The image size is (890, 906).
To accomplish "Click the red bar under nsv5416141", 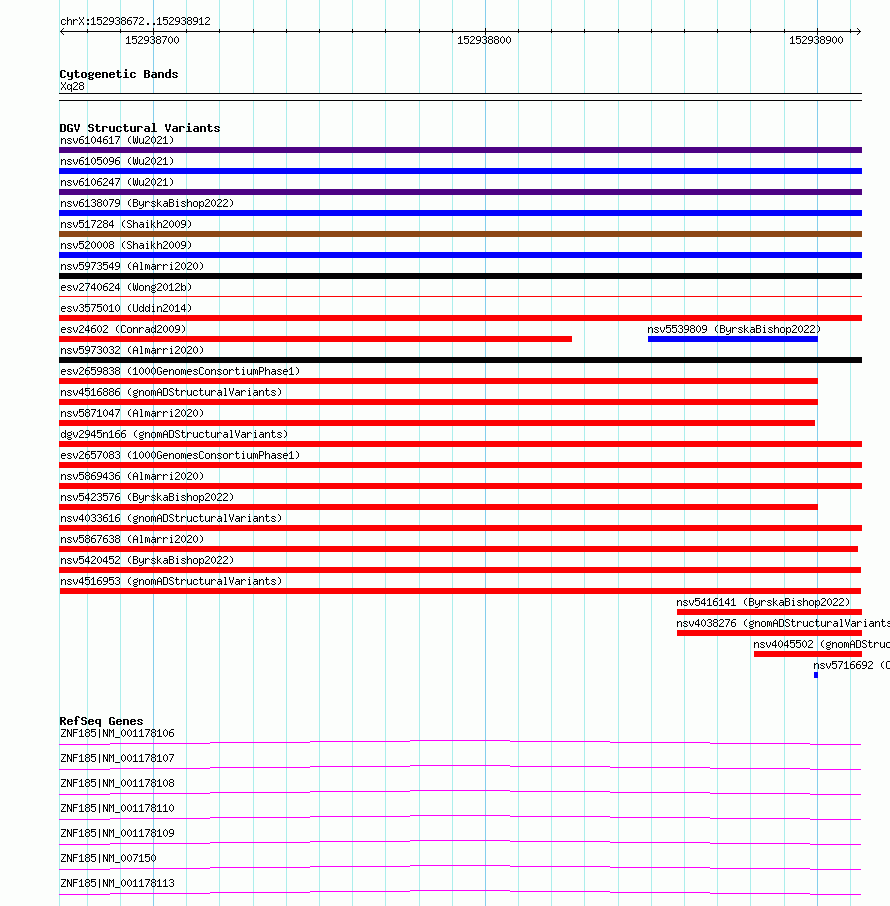I will point(769,612).
